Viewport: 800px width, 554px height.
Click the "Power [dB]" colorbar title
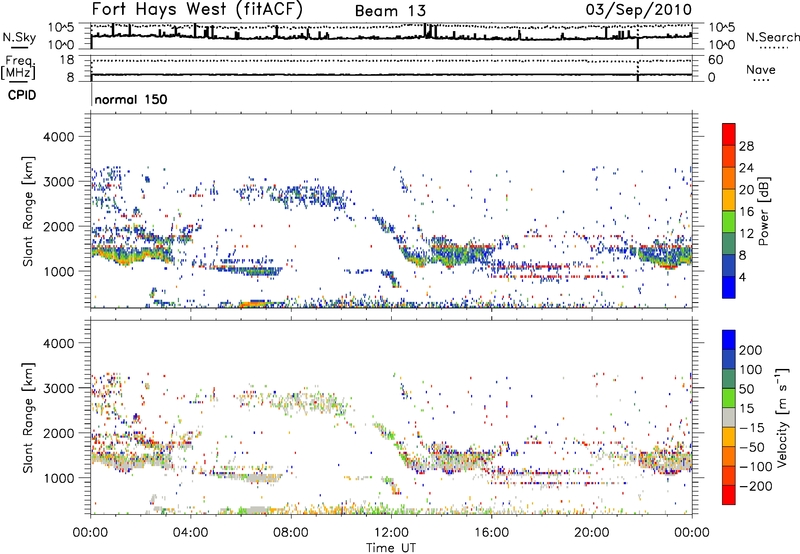tap(763, 211)
